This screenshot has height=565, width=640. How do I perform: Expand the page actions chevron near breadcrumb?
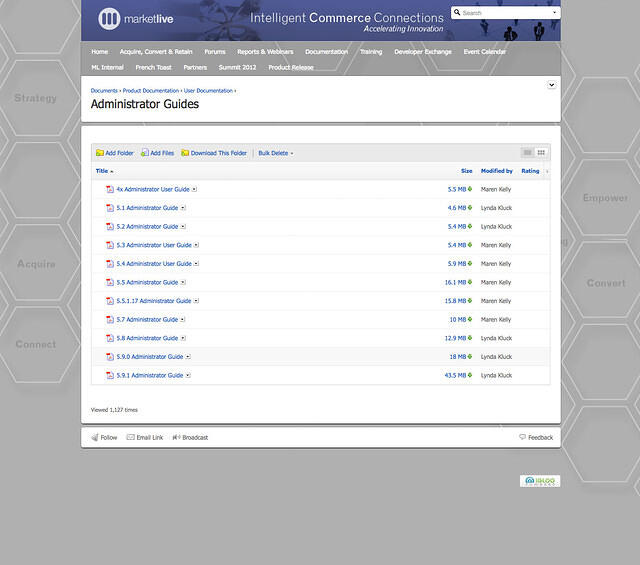pos(551,85)
